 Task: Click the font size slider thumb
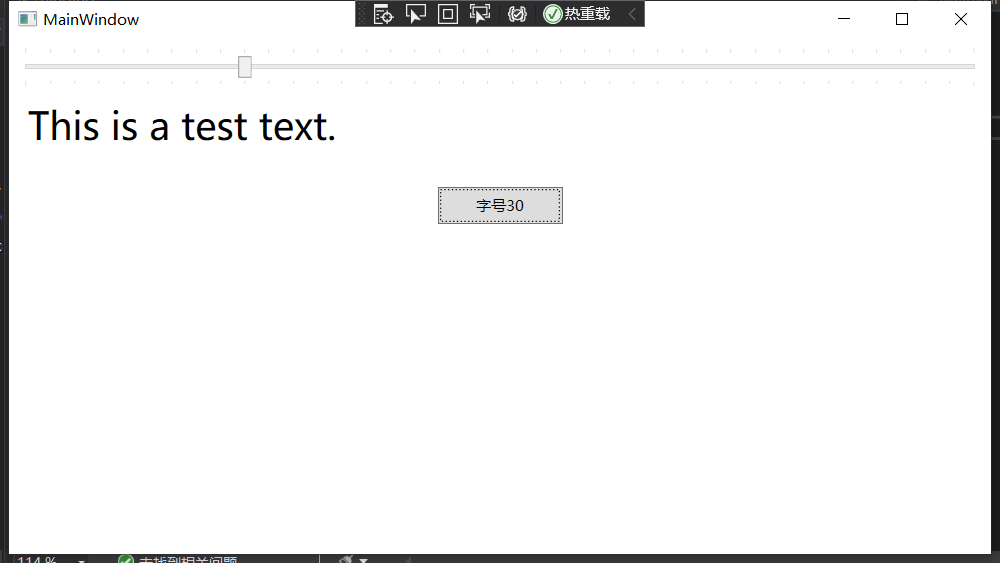pyautogui.click(x=245, y=66)
